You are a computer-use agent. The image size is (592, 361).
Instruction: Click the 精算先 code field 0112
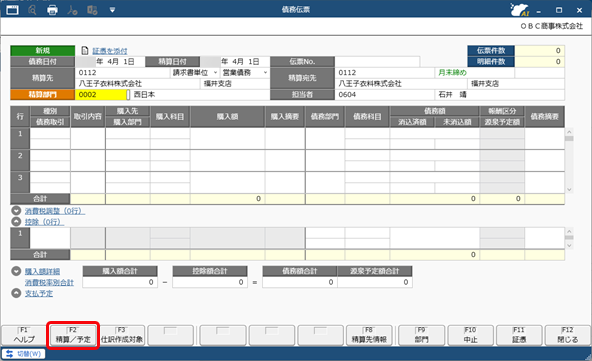(123, 73)
